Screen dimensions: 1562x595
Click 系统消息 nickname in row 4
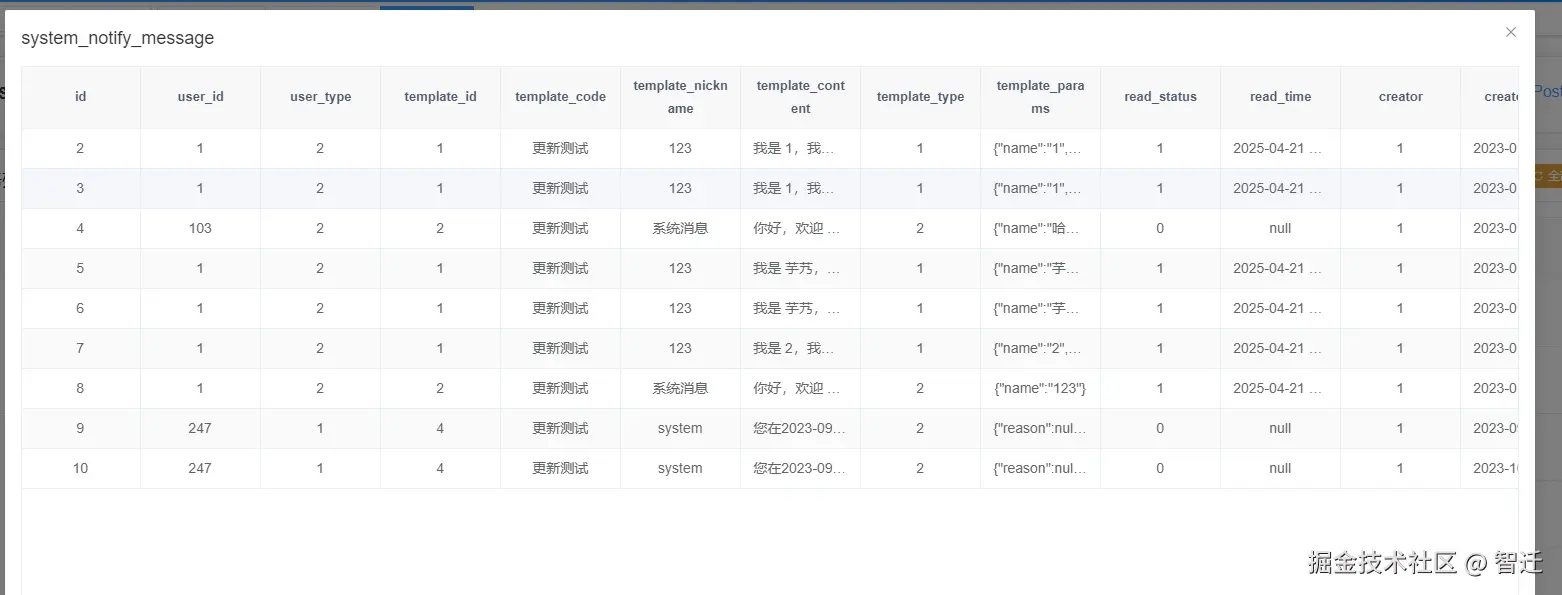click(680, 228)
